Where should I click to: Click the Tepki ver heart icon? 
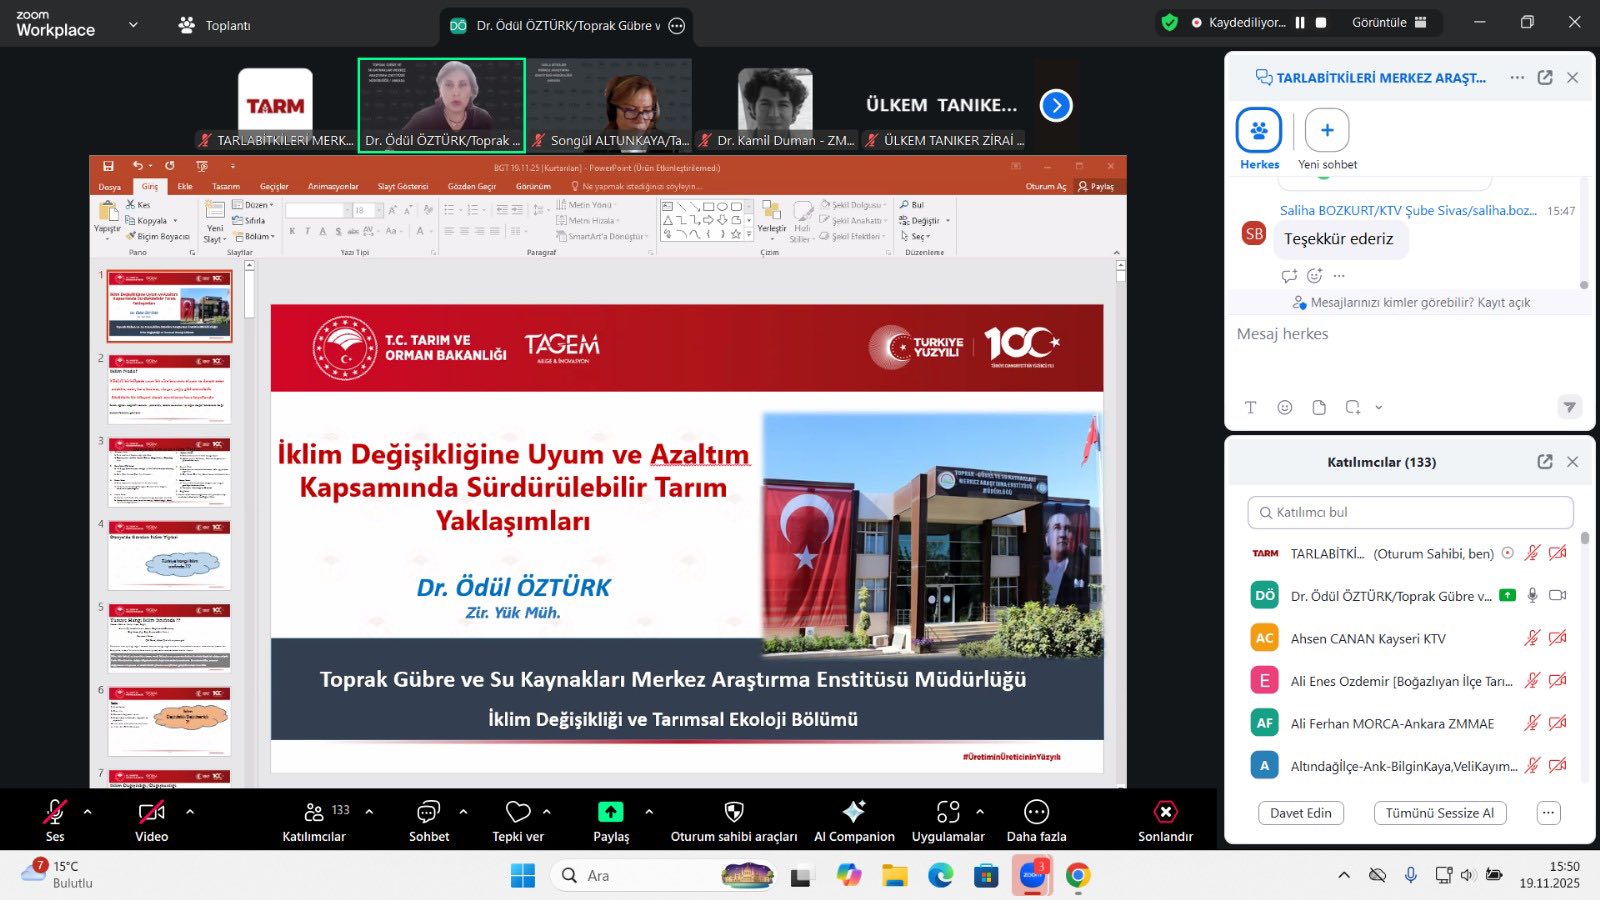click(518, 812)
